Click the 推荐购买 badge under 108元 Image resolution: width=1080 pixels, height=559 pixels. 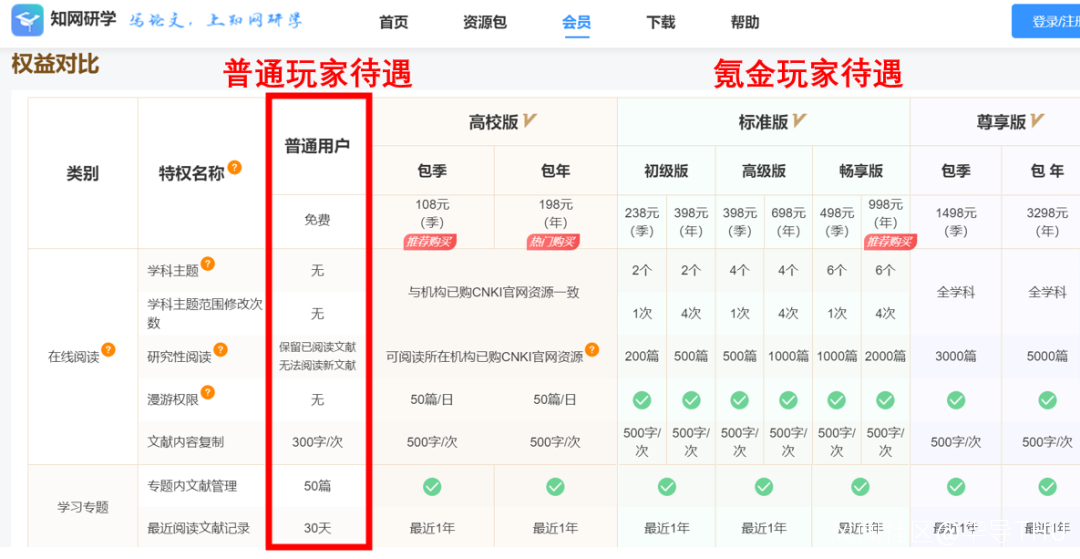point(431,242)
